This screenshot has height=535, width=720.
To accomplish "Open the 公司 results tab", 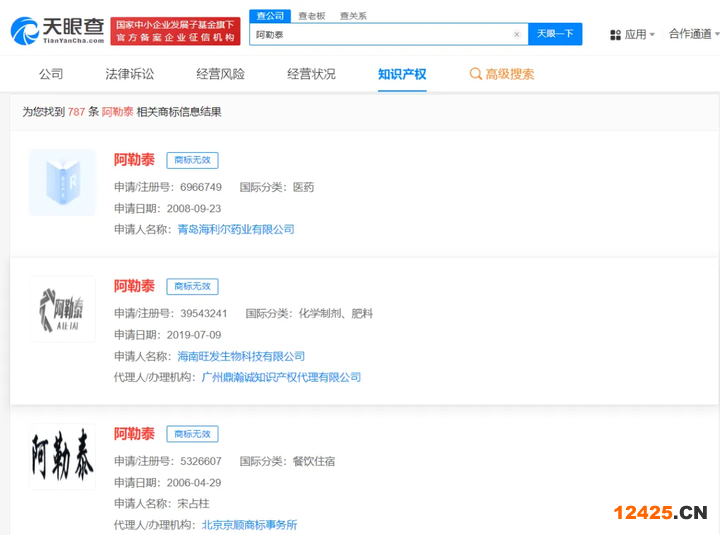I will (51, 74).
